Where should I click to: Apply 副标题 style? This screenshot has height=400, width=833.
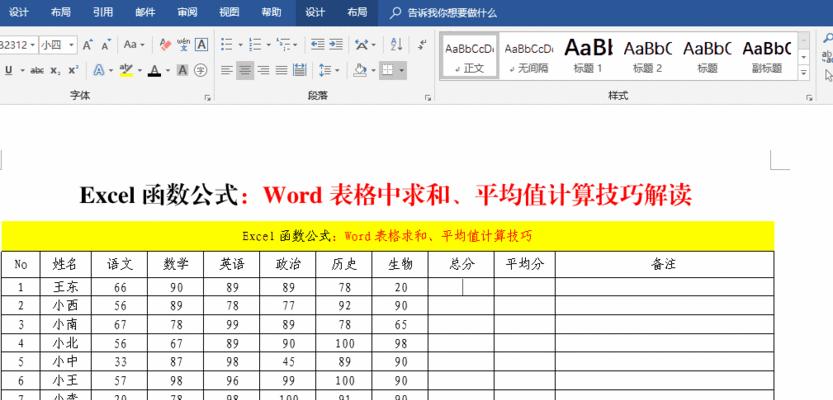(x=767, y=55)
